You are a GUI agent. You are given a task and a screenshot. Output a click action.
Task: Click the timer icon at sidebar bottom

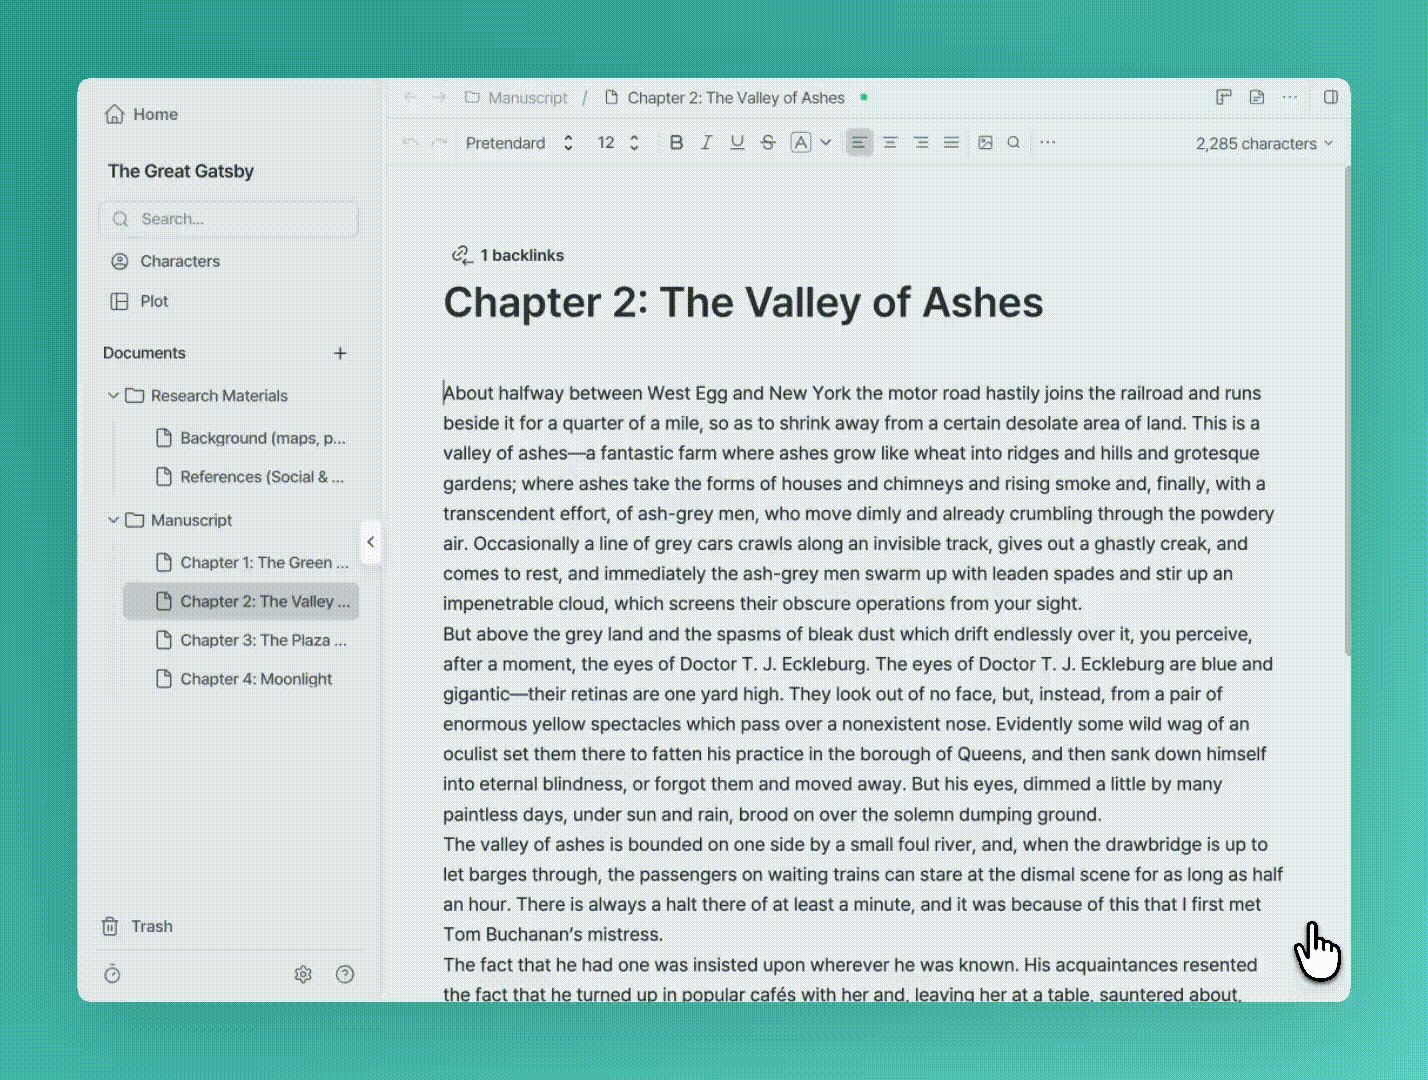[112, 974]
